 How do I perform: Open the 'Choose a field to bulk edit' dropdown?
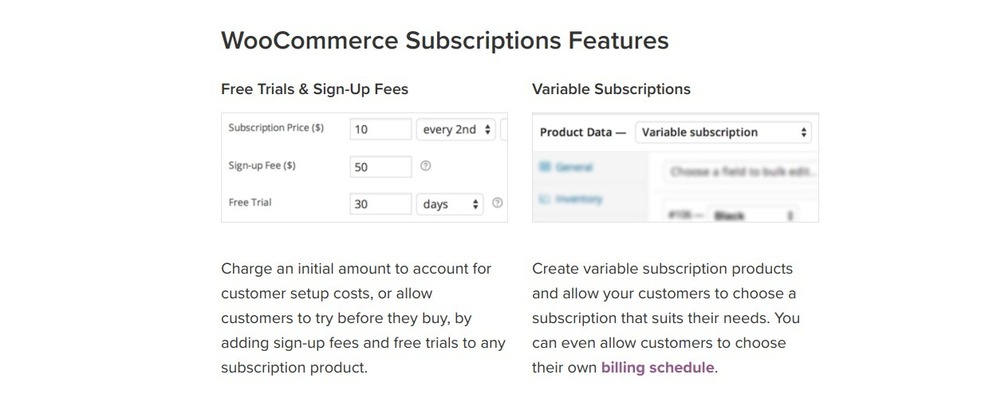point(738,171)
